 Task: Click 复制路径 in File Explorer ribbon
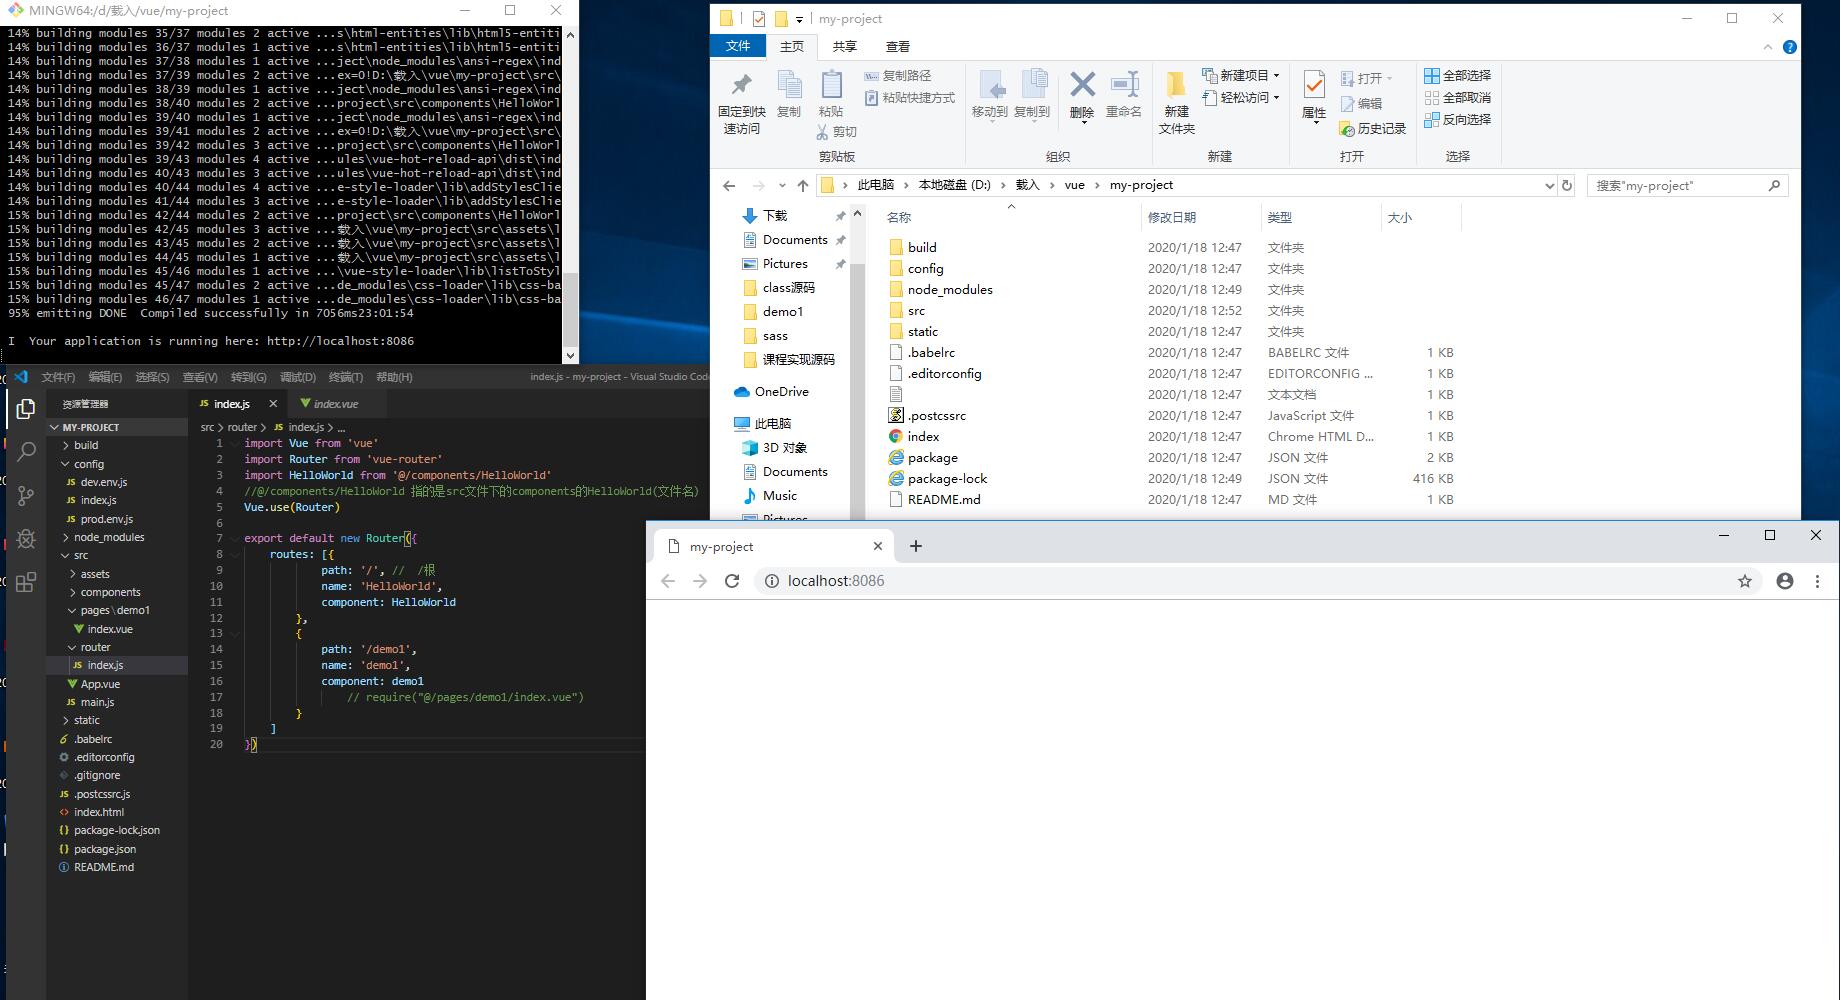[898, 76]
